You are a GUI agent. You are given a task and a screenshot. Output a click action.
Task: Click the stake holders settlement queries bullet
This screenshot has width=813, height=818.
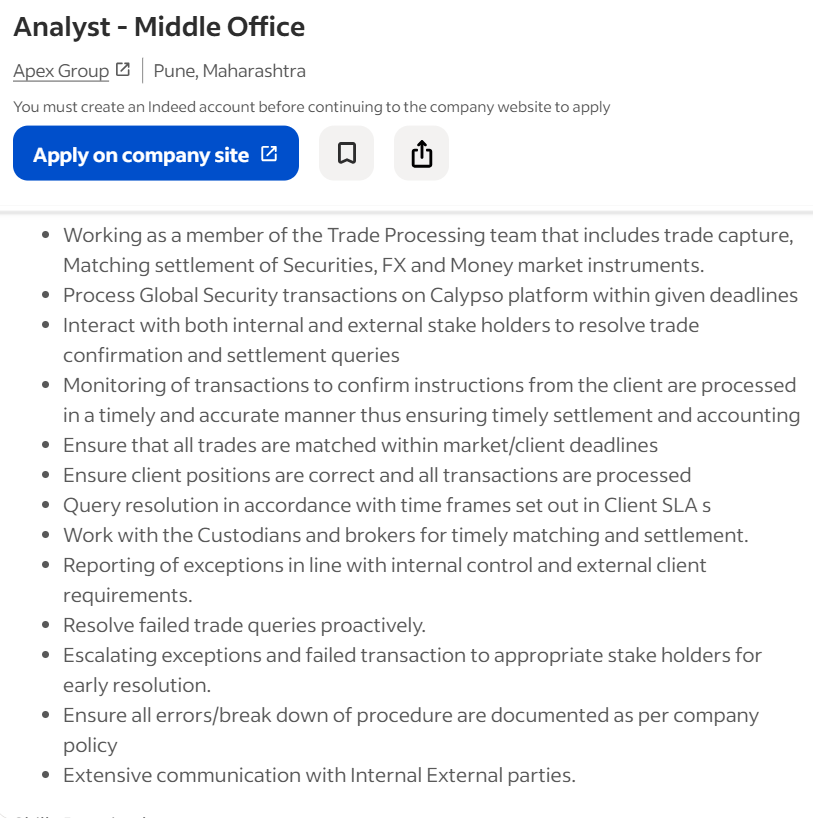[x=380, y=340]
